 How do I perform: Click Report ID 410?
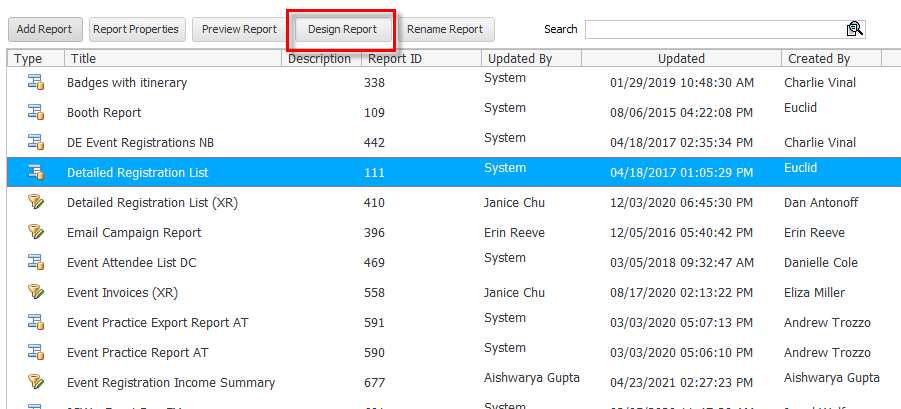[x=374, y=203]
